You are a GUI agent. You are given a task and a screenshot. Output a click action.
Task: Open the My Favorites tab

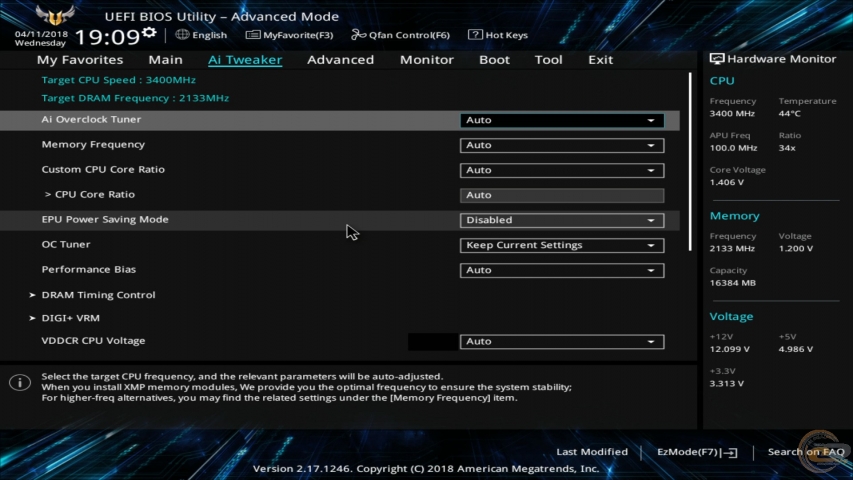pos(80,60)
